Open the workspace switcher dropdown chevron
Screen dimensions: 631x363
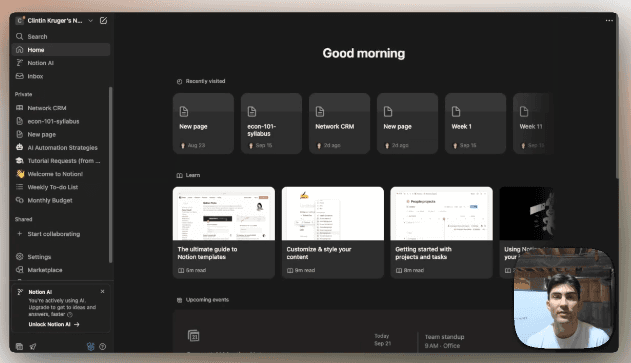point(91,21)
